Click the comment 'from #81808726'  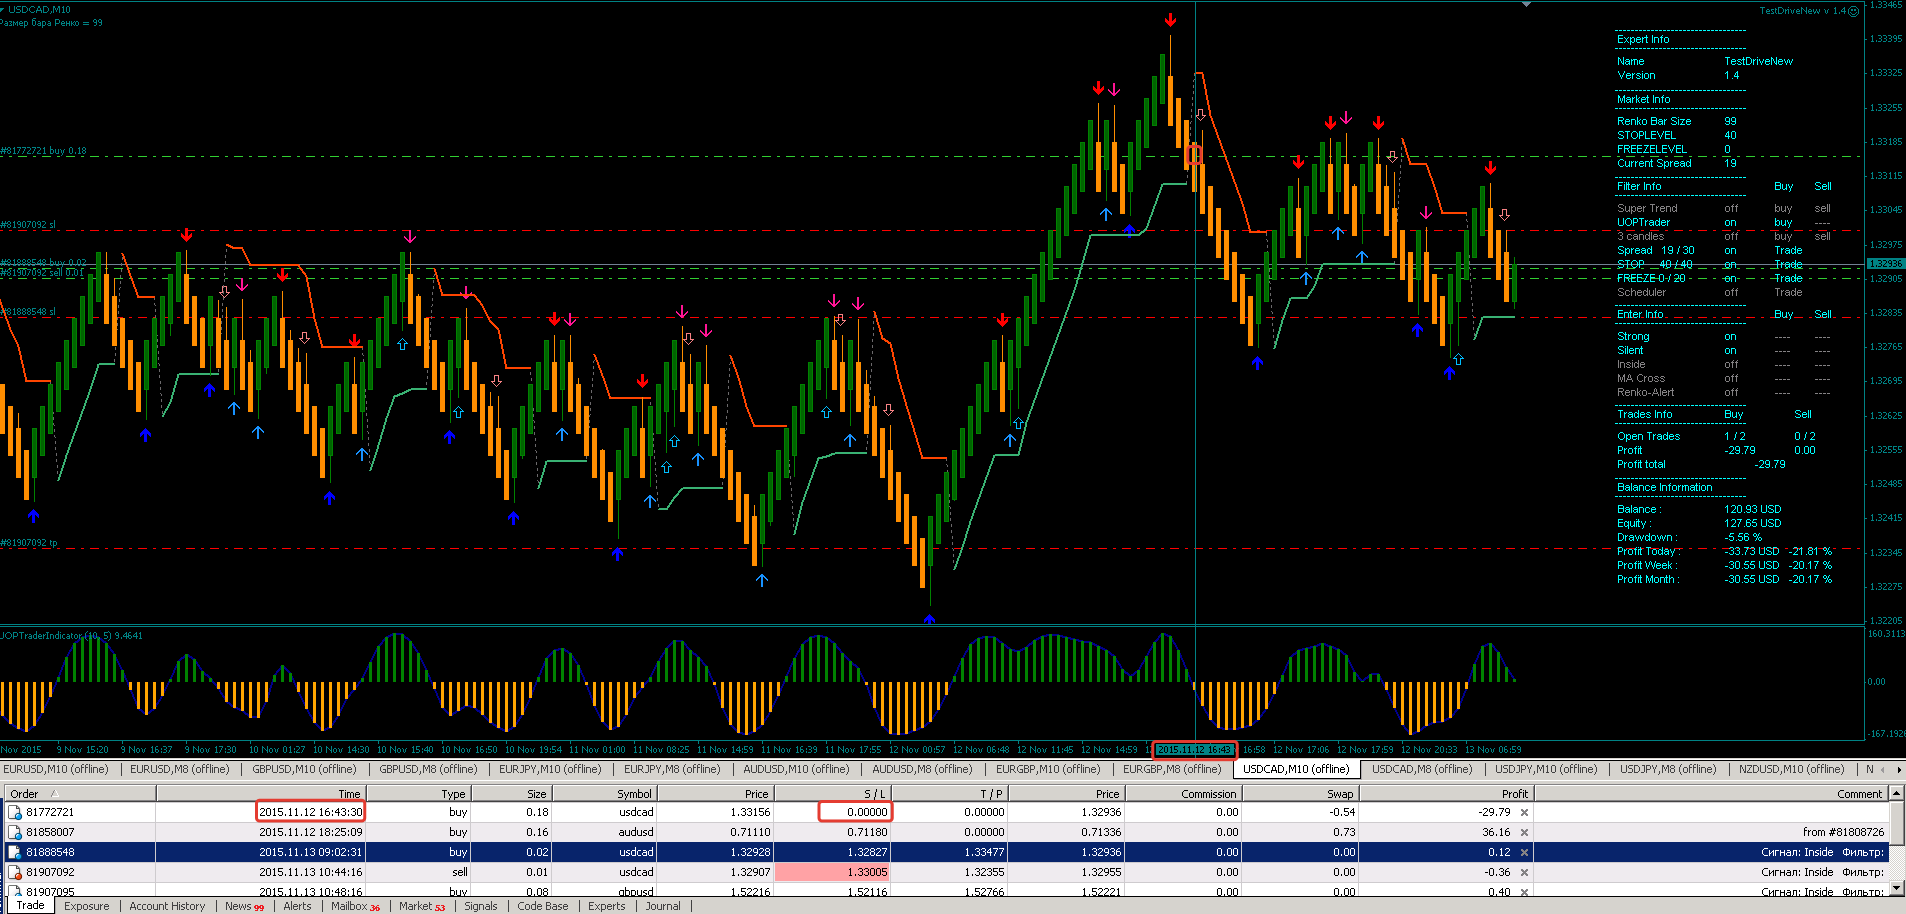1843,832
